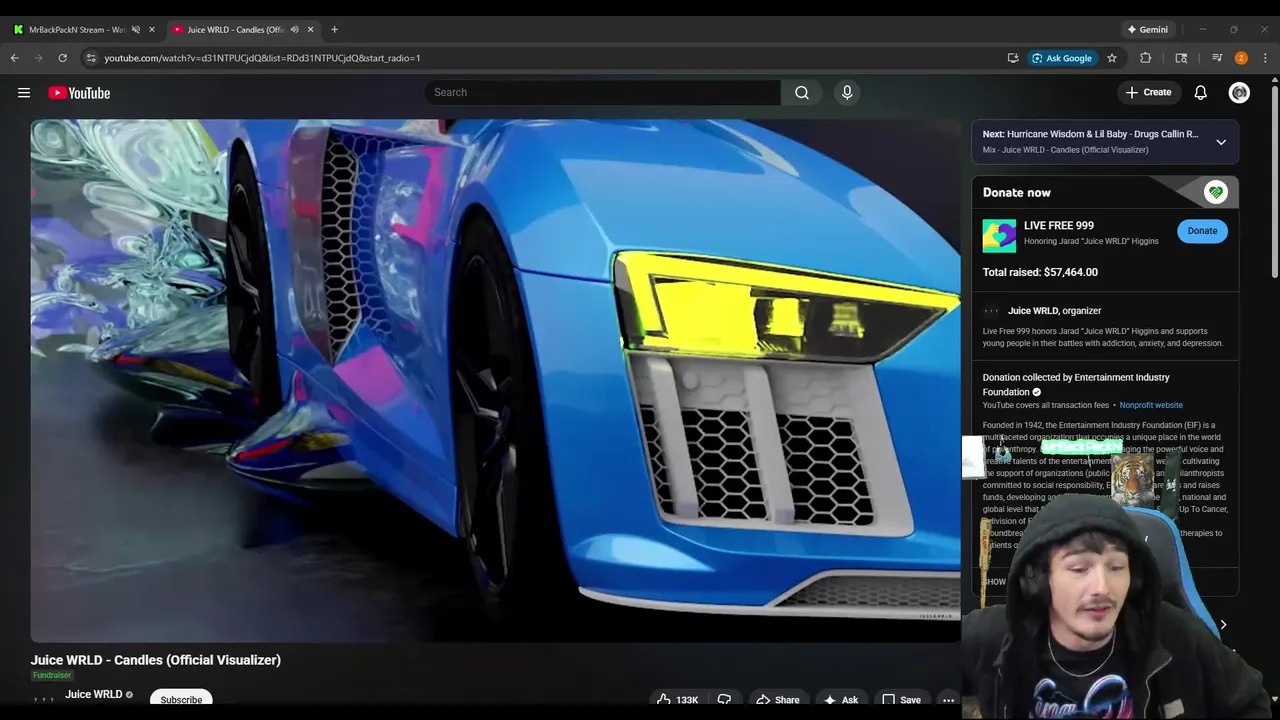Click 'Total raised: $57,464.00' text

point(1040,272)
